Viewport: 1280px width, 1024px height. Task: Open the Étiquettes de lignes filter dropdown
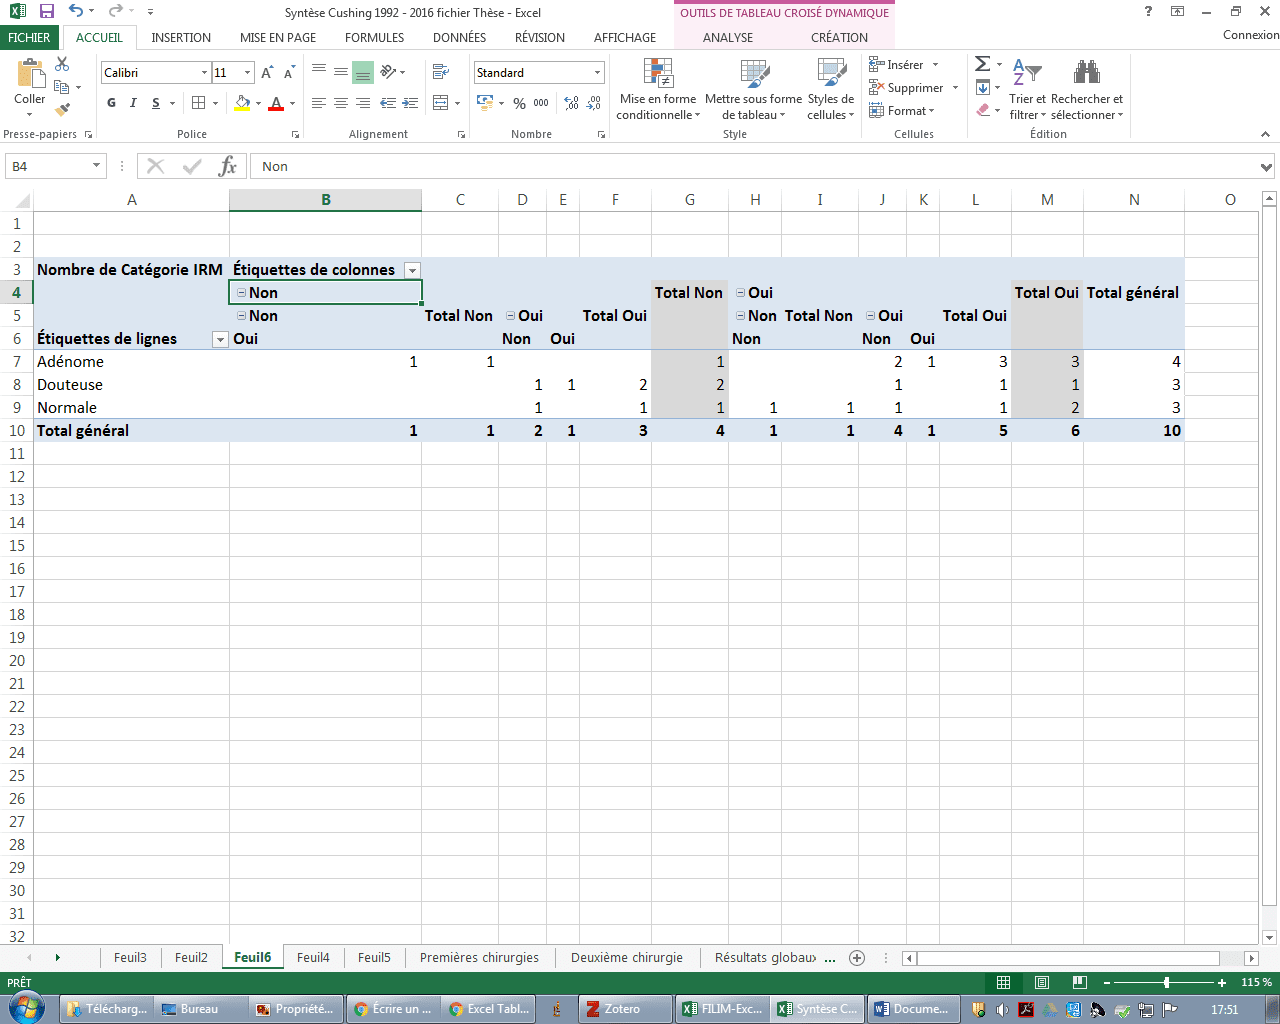click(220, 339)
